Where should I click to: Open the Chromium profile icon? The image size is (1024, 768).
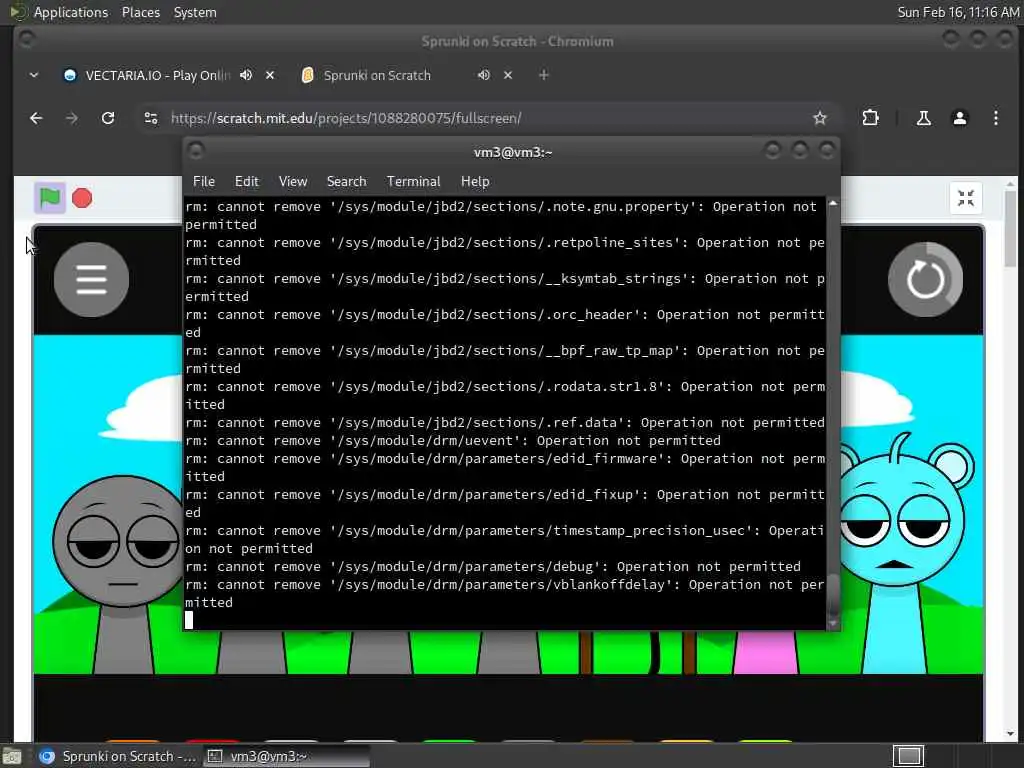tap(959, 118)
